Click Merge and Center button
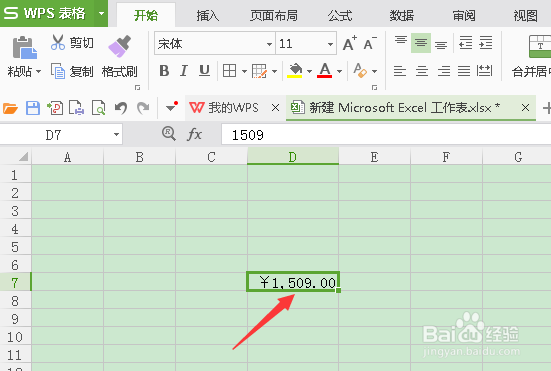Viewport: 551px width, 371px height. click(531, 56)
